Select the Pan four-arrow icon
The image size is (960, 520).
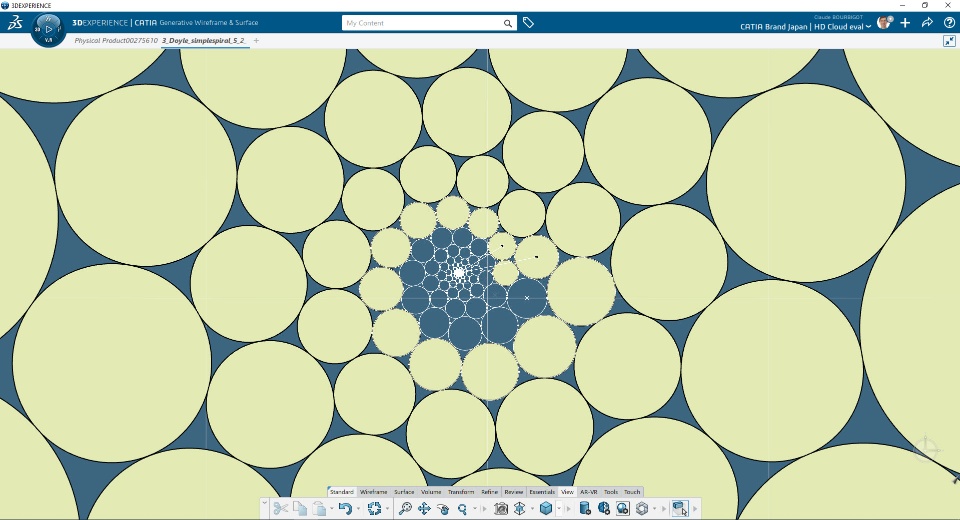point(424,508)
